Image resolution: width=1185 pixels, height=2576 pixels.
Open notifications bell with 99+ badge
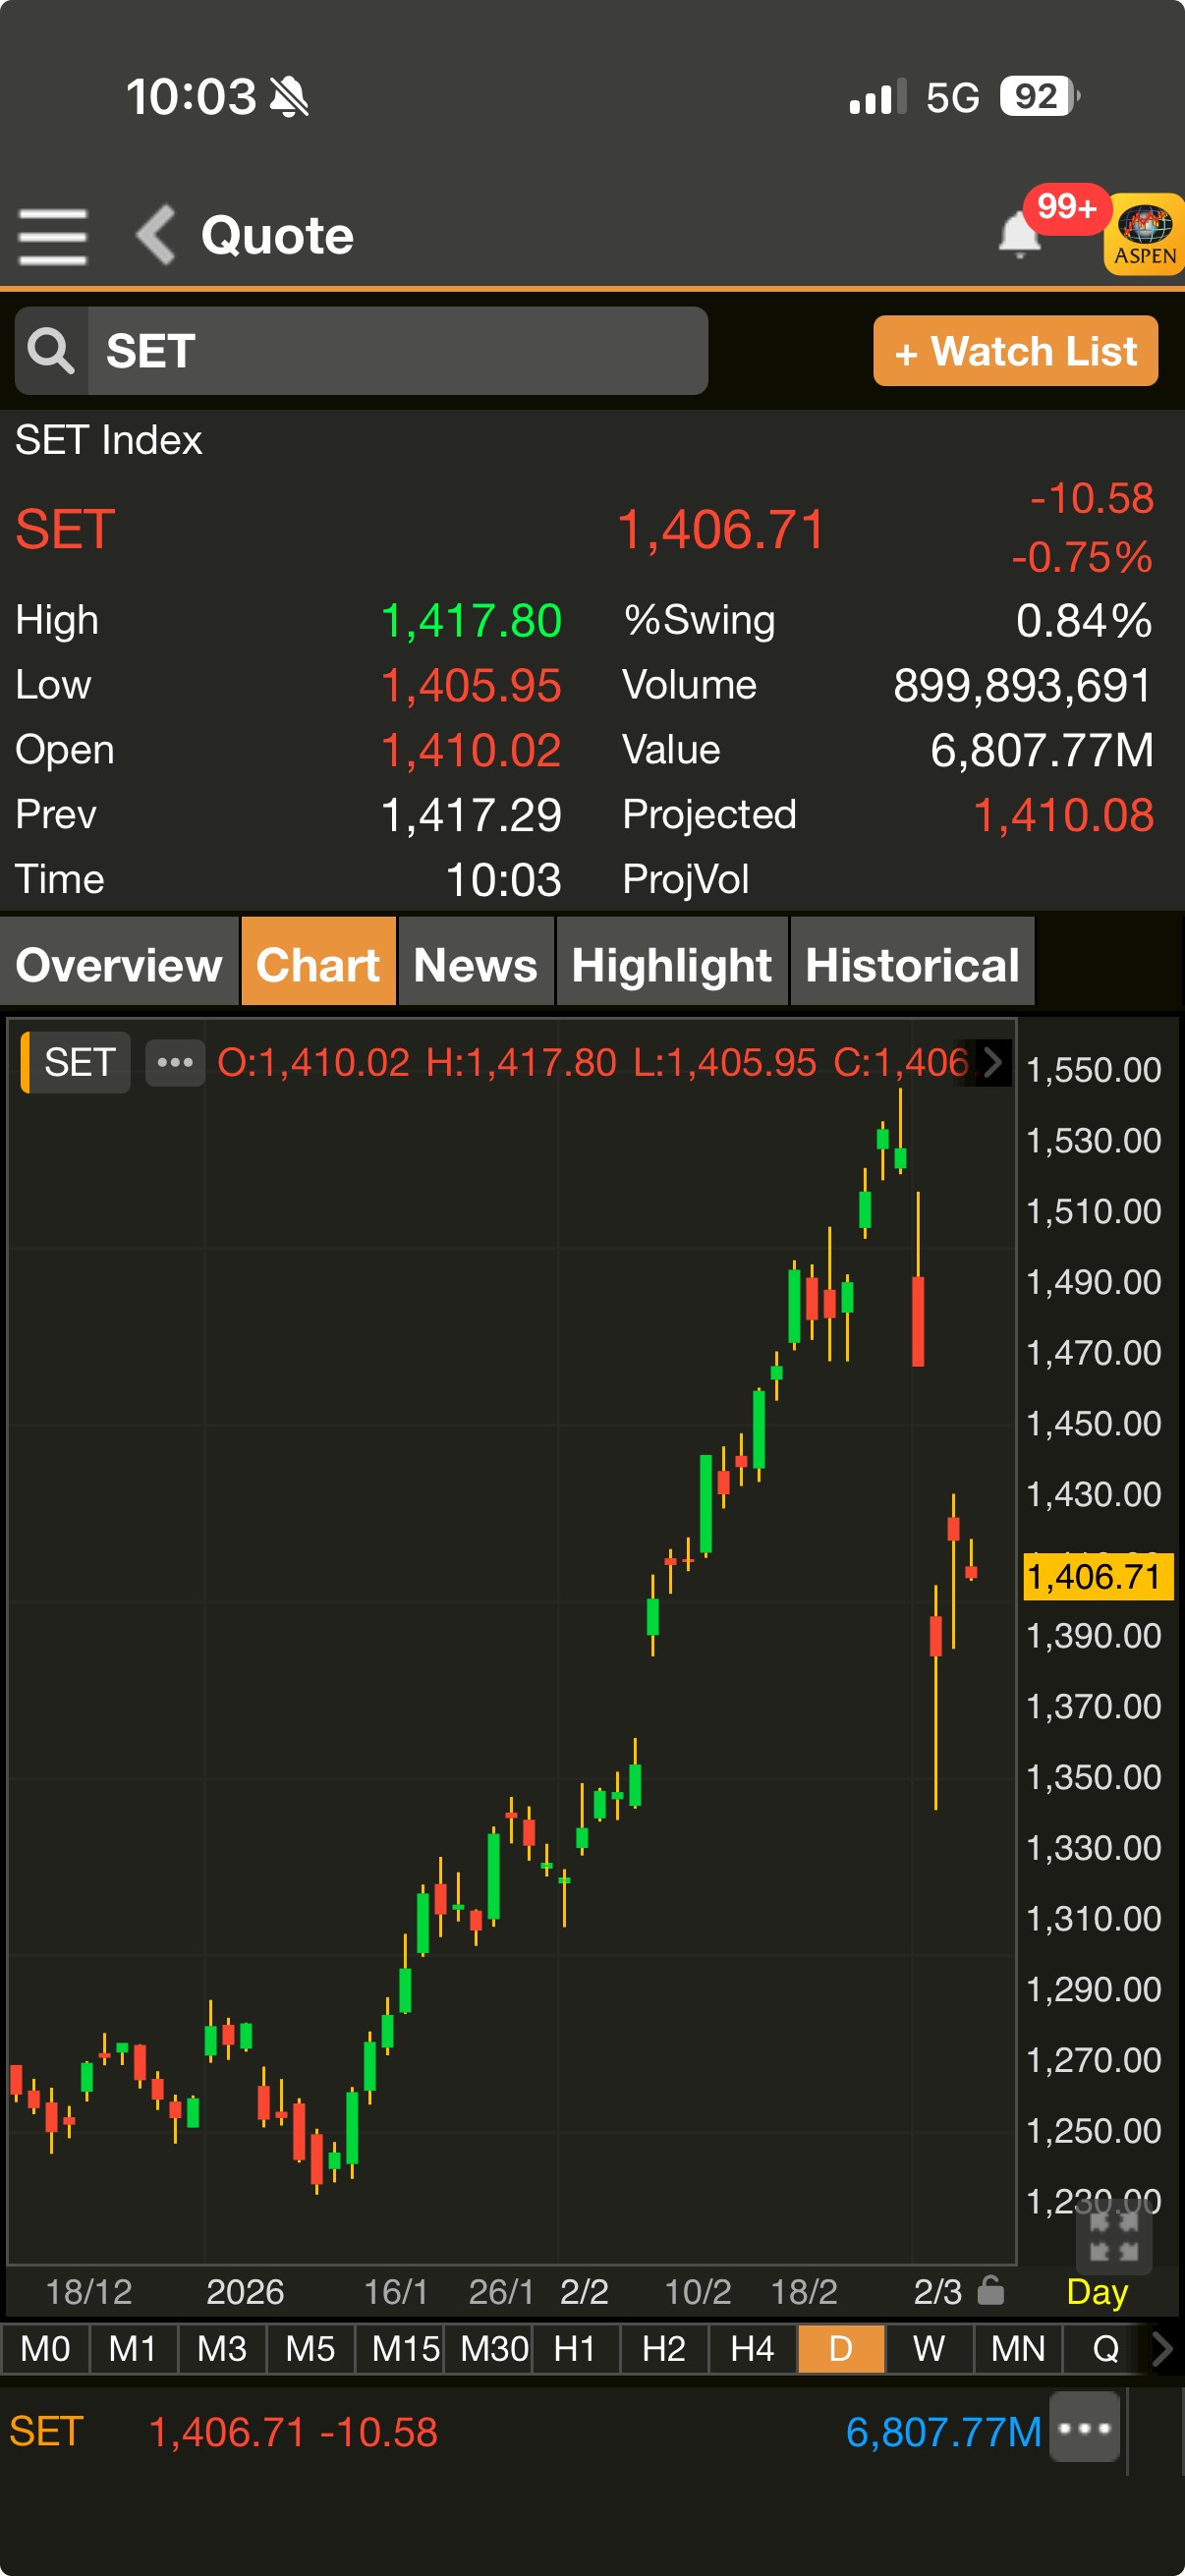1020,236
